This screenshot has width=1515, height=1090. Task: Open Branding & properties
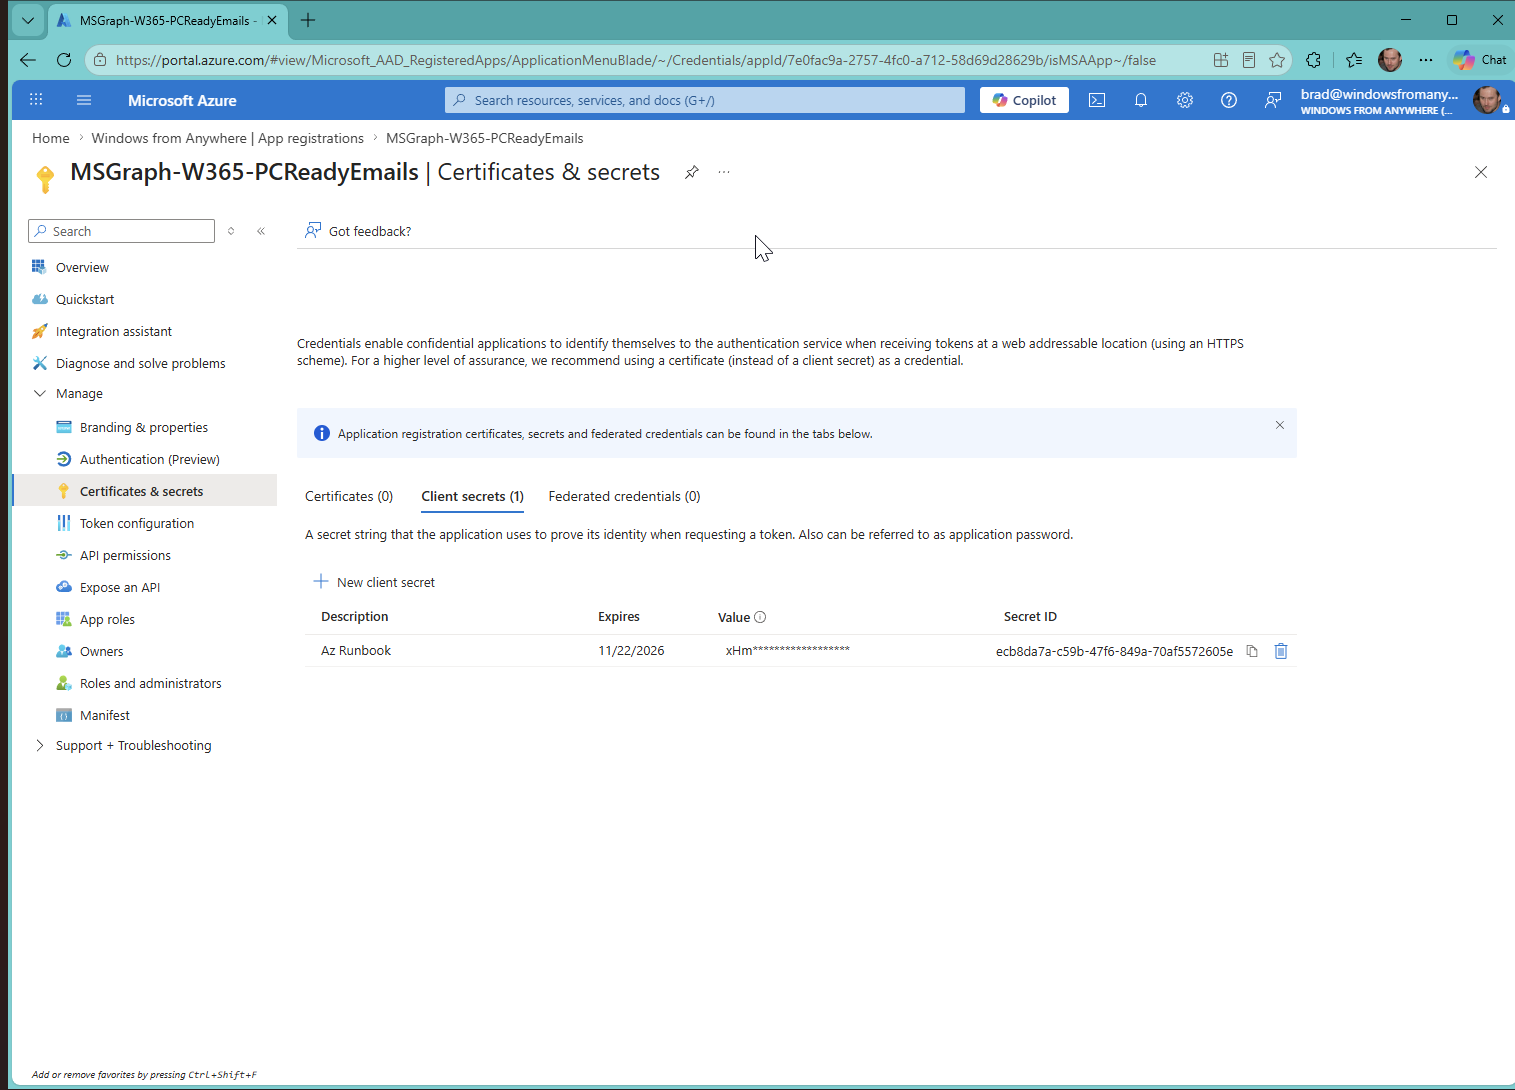coord(144,427)
